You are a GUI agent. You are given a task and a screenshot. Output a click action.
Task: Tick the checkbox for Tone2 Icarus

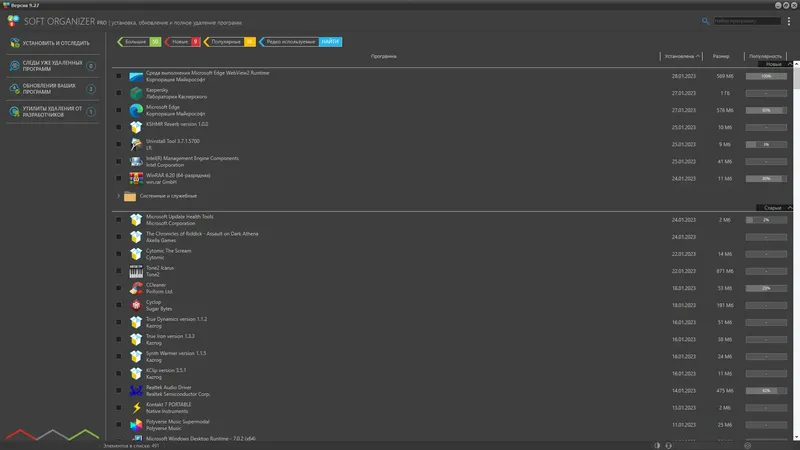tap(118, 271)
